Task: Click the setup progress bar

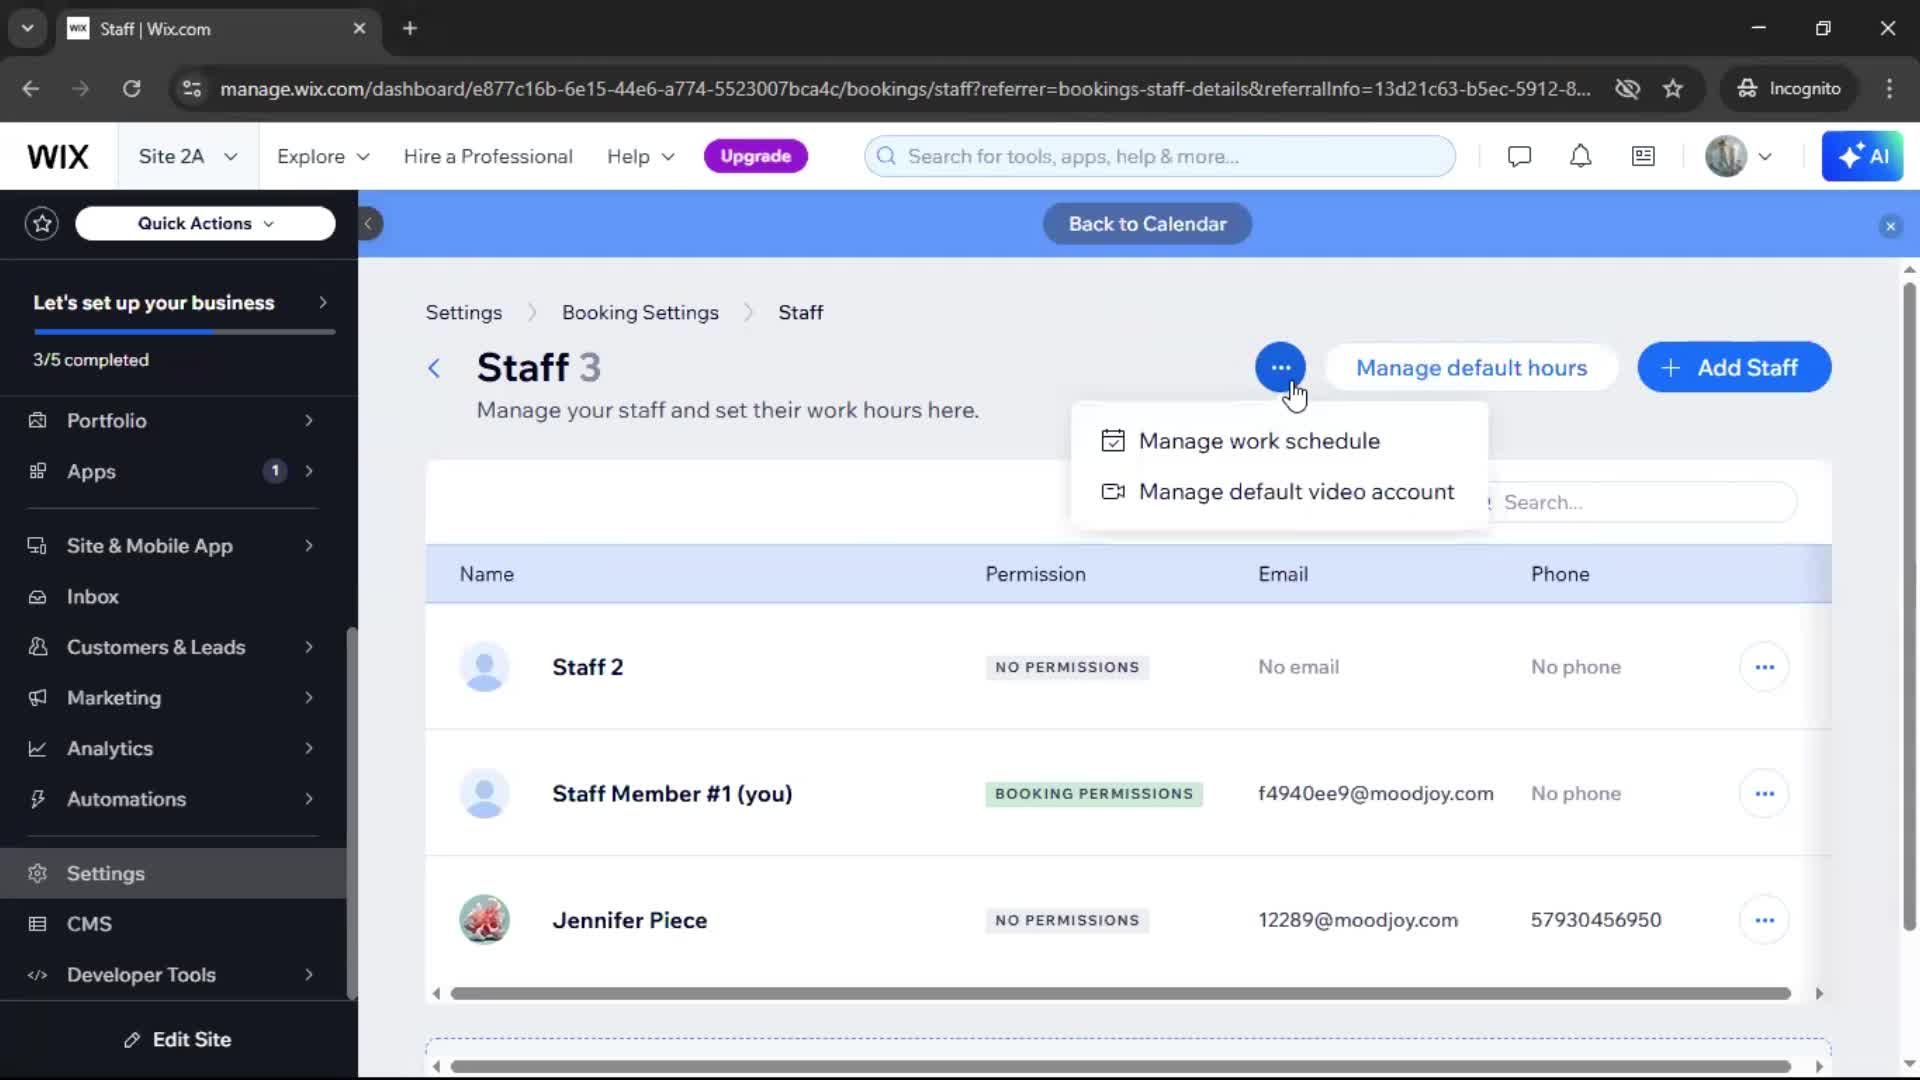Action: [x=184, y=331]
